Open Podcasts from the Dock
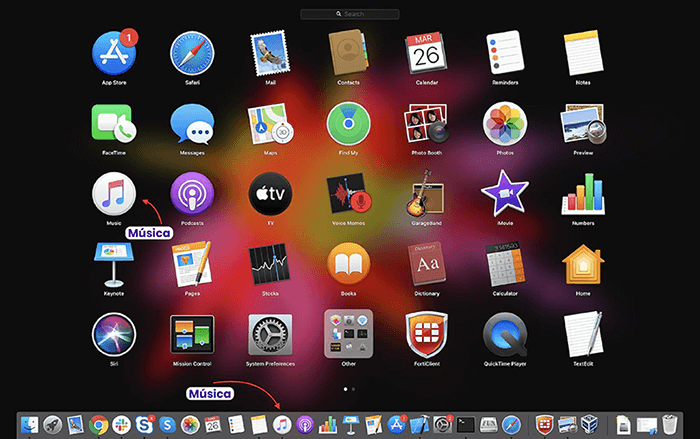The height and width of the screenshot is (439, 700). pos(305,425)
